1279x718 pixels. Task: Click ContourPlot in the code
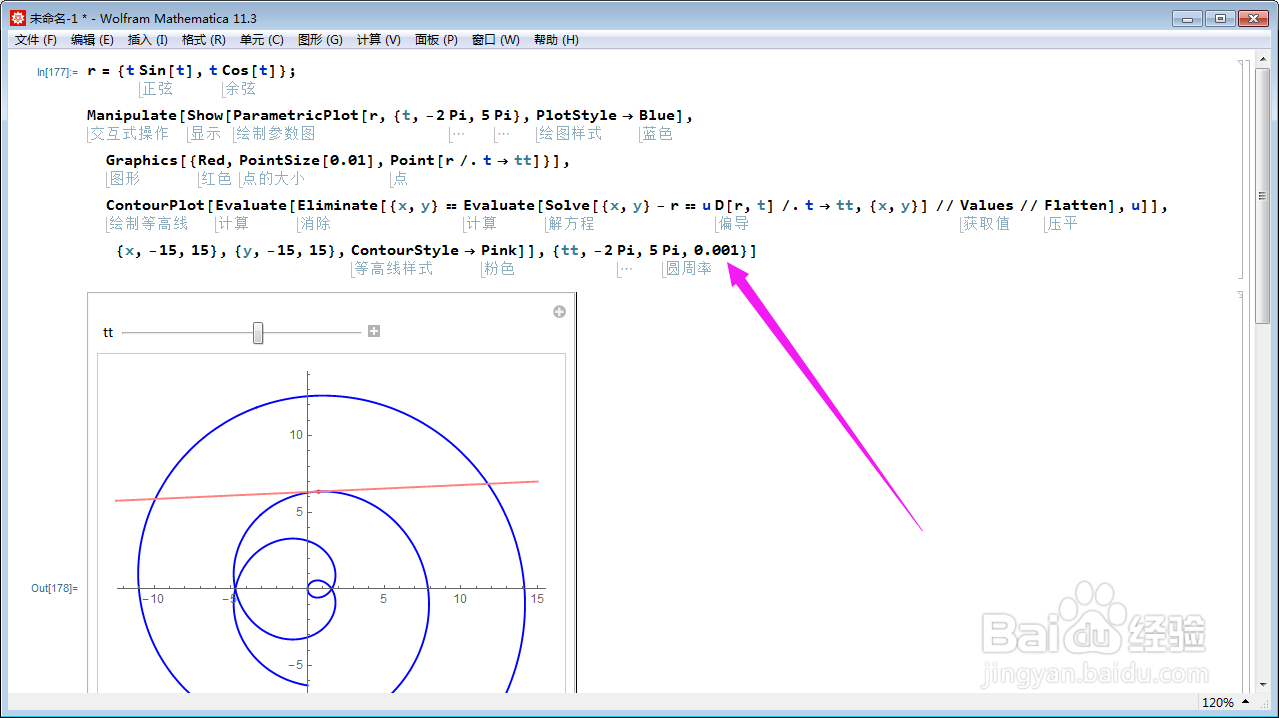(x=155, y=205)
